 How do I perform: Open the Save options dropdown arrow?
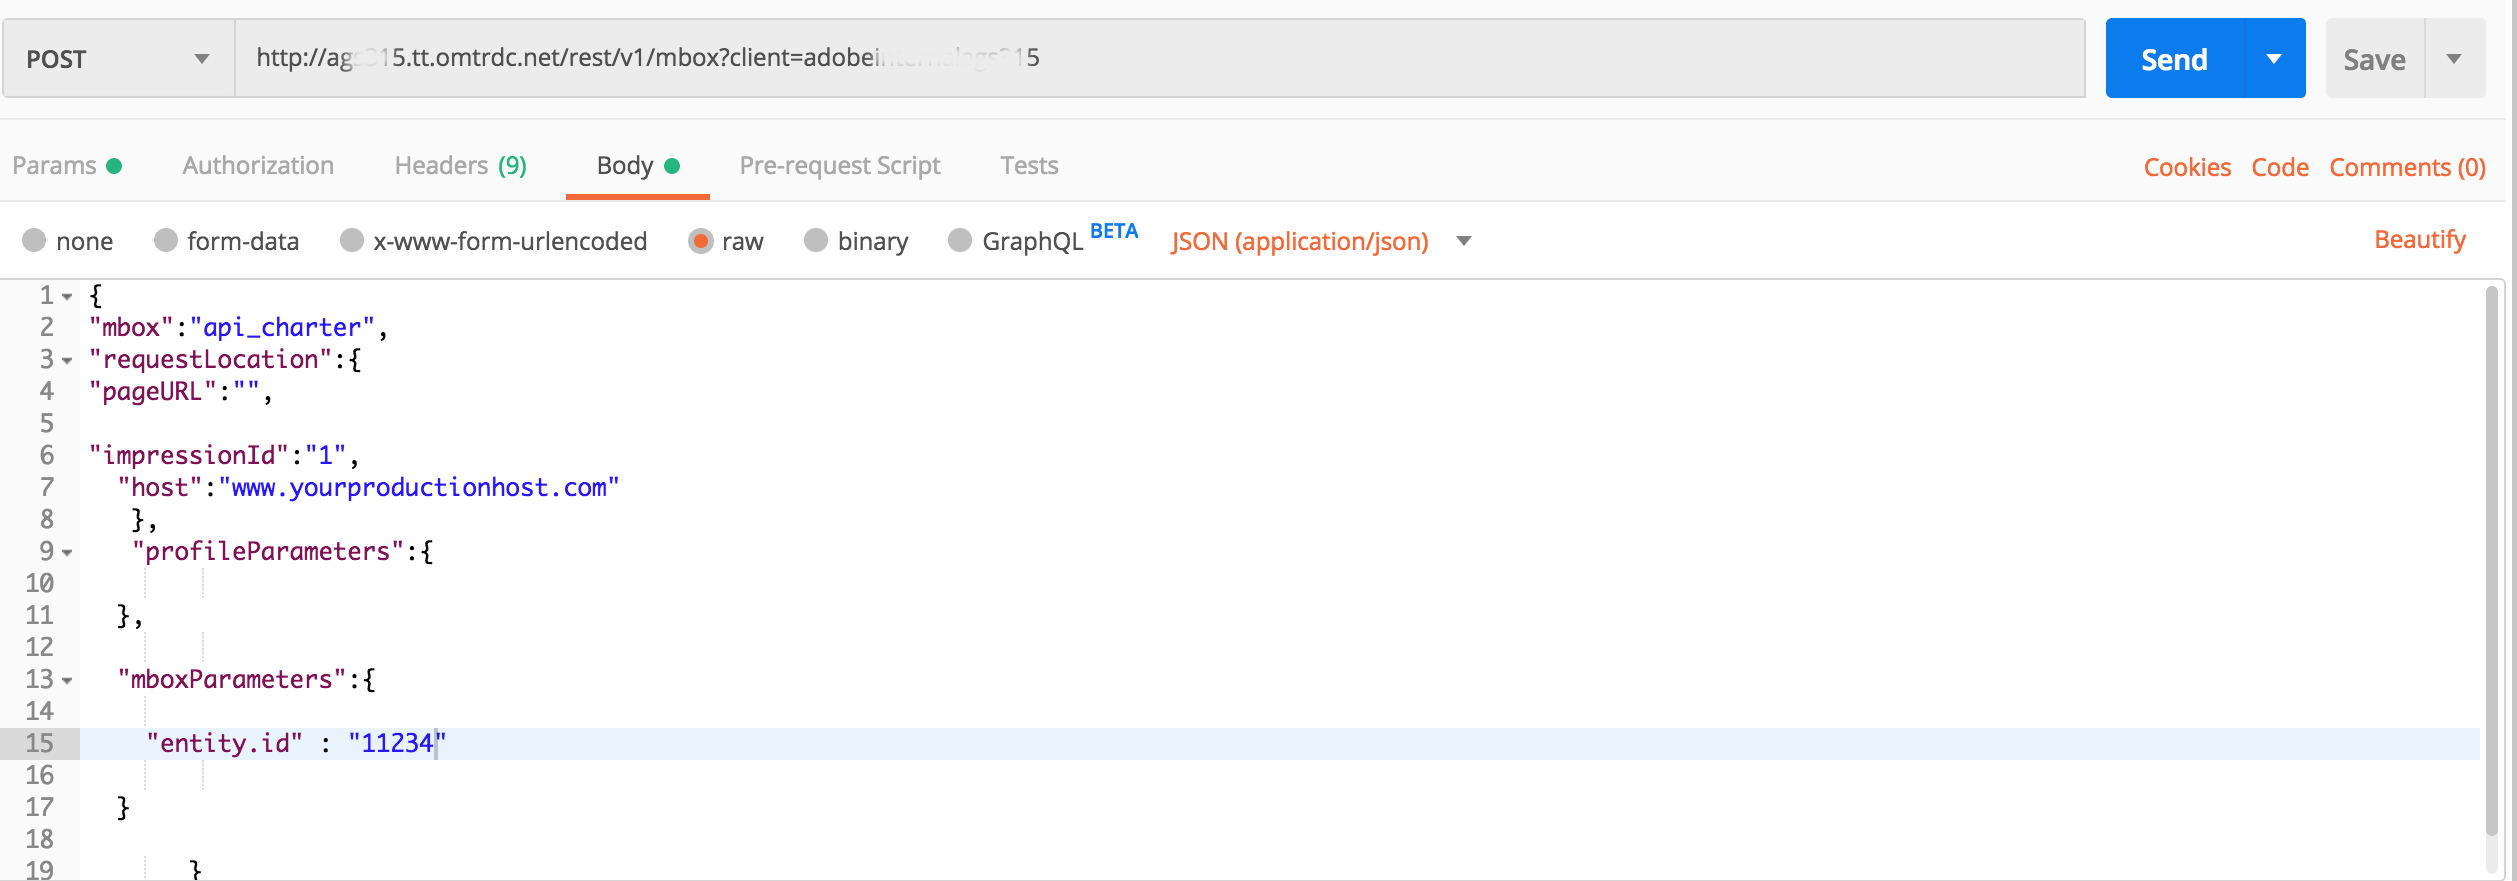click(x=2454, y=59)
